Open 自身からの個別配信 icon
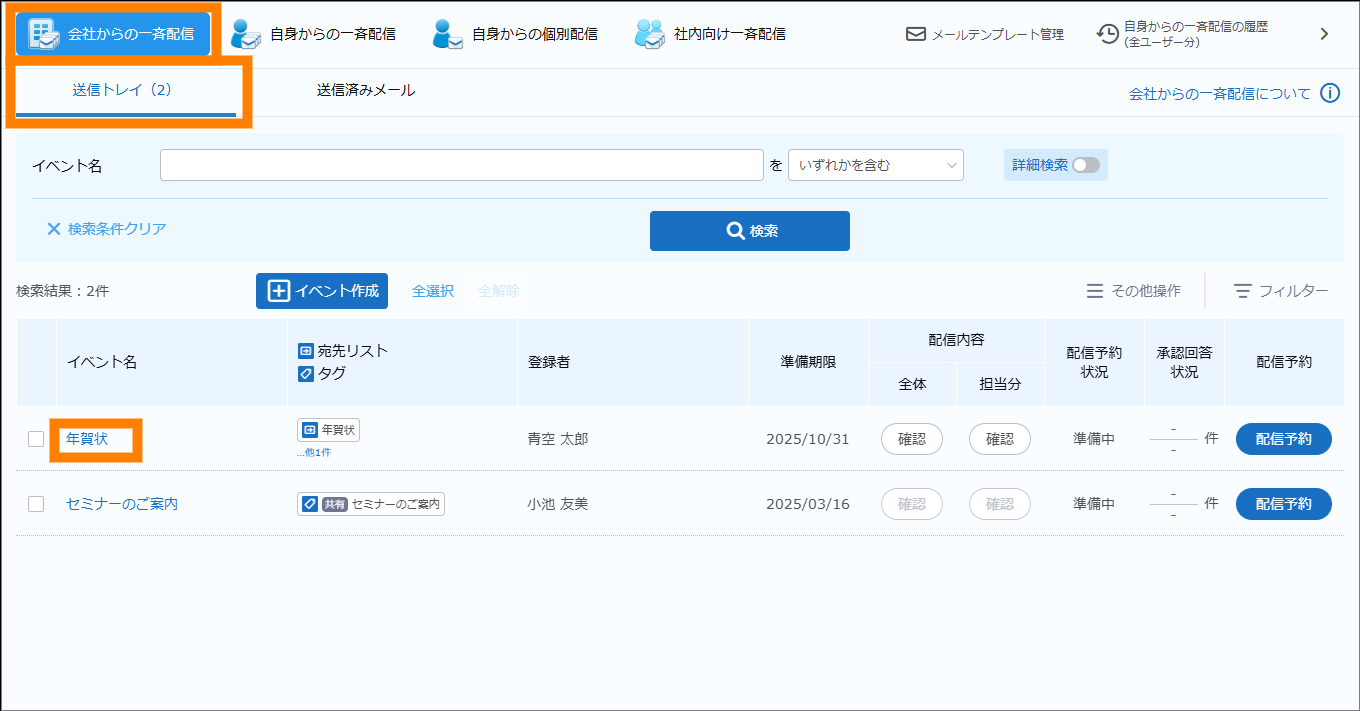Image resolution: width=1360 pixels, height=711 pixels. point(448,34)
